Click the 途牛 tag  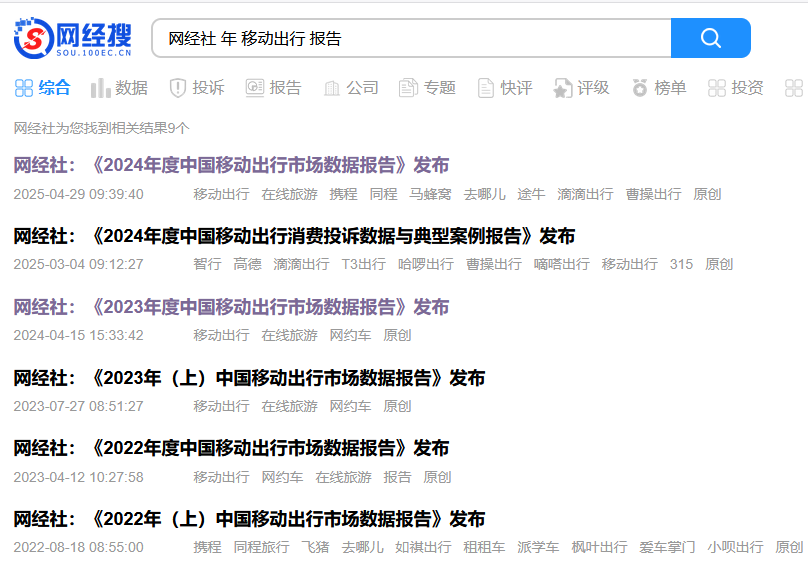[x=531, y=194]
